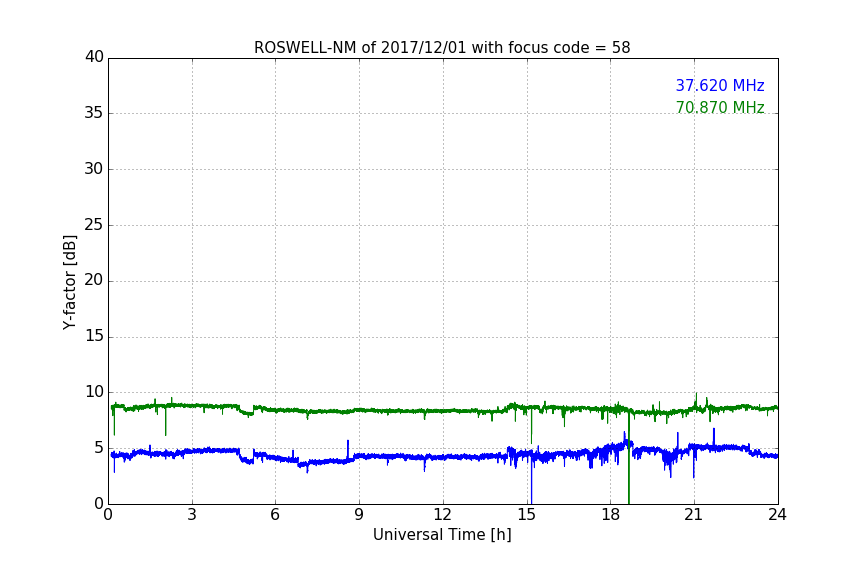The height and width of the screenshot is (576, 864).
Task: Click x-axis tick label 3
Action: click(192, 515)
